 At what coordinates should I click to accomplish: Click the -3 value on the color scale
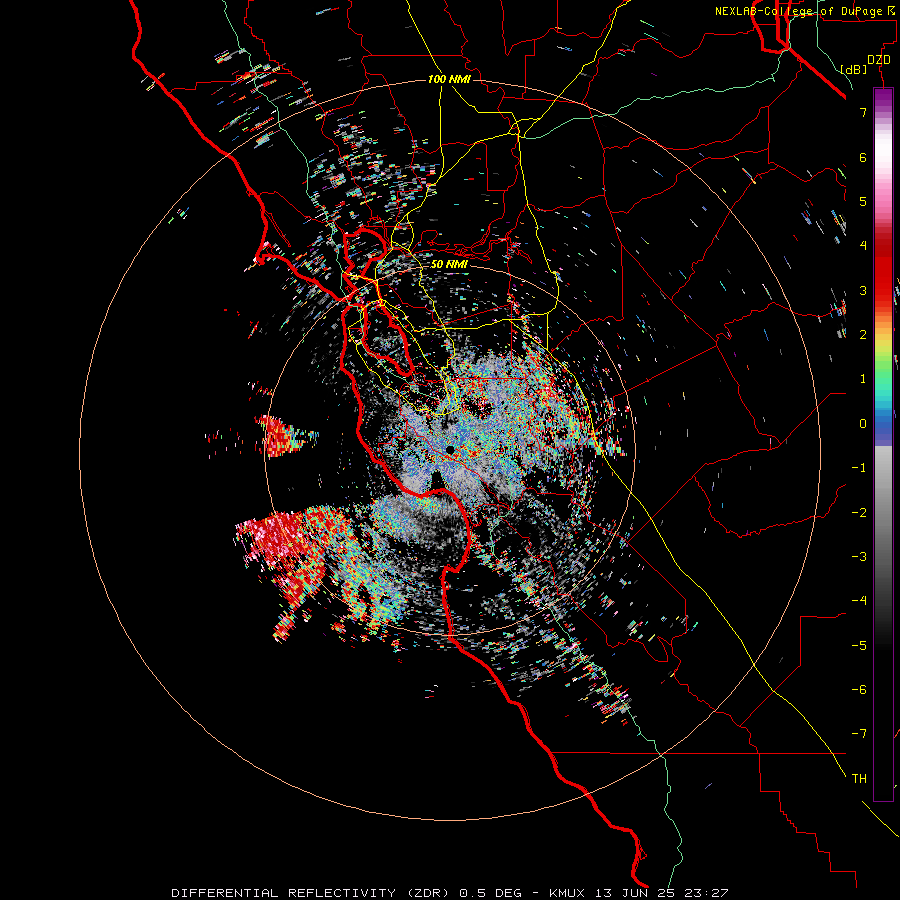pyautogui.click(x=859, y=557)
